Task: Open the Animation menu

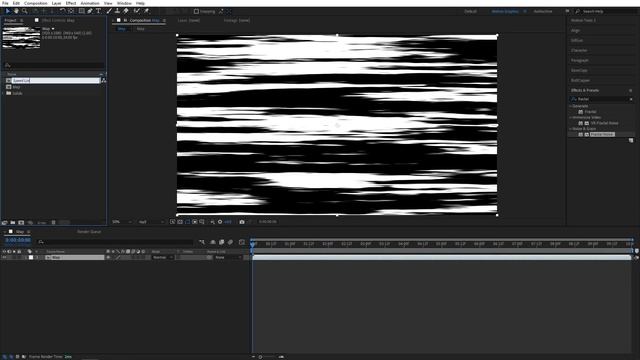Action: (x=90, y=3)
